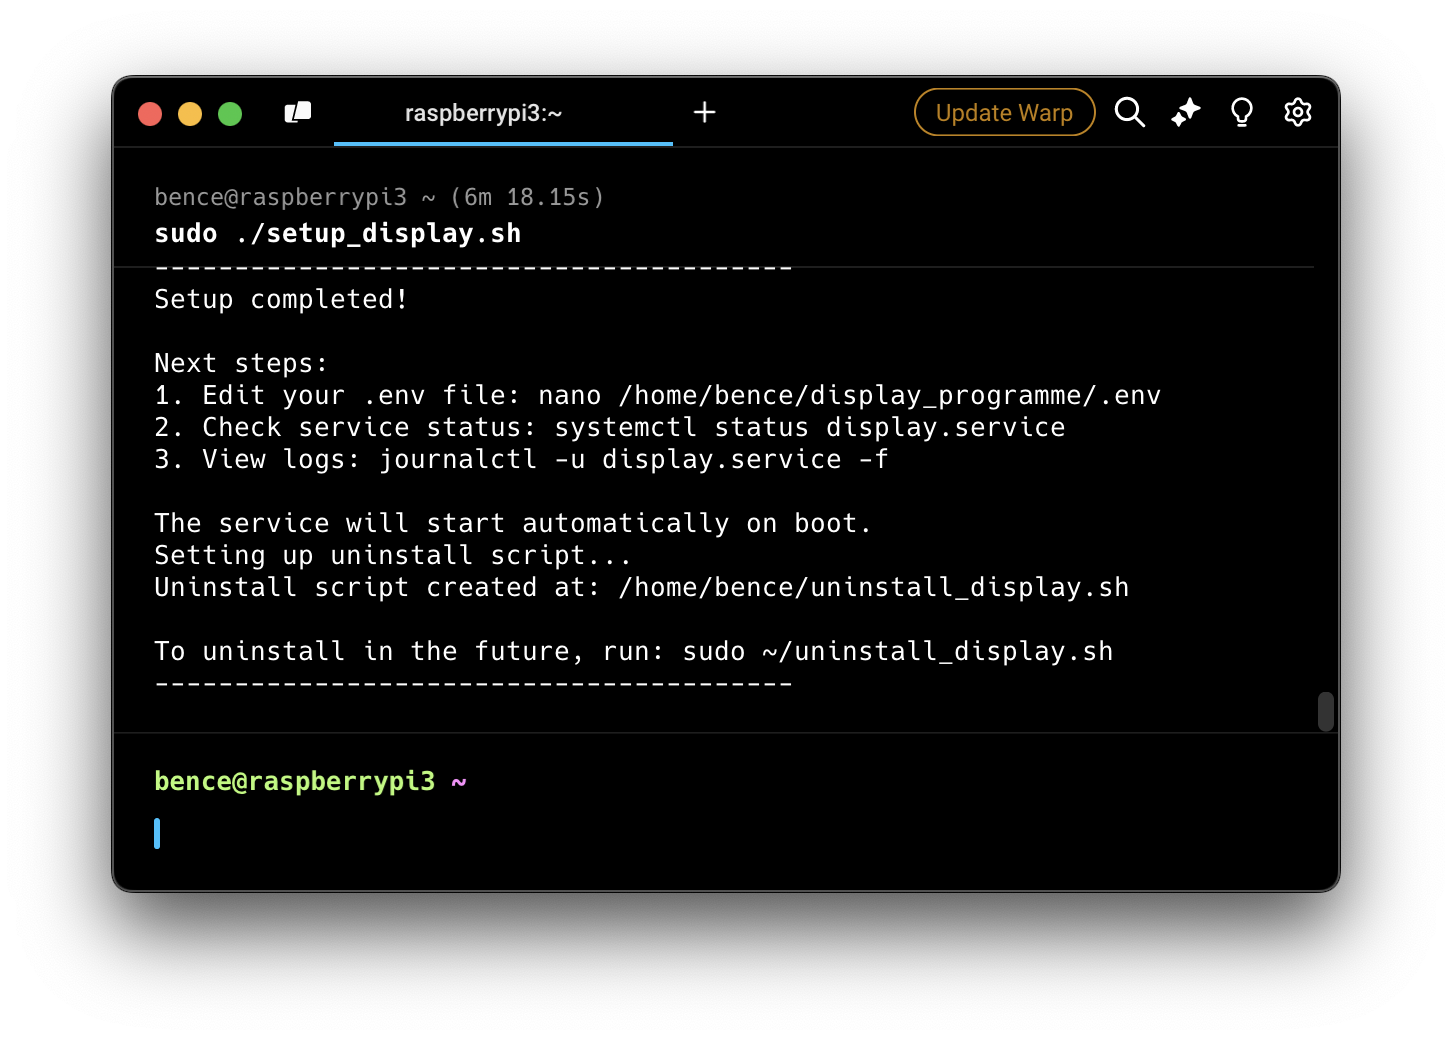Viewport: 1452px width, 1040px height.
Task: Click the 'sudo ./setup_display.sh' command text
Action: coord(338,234)
